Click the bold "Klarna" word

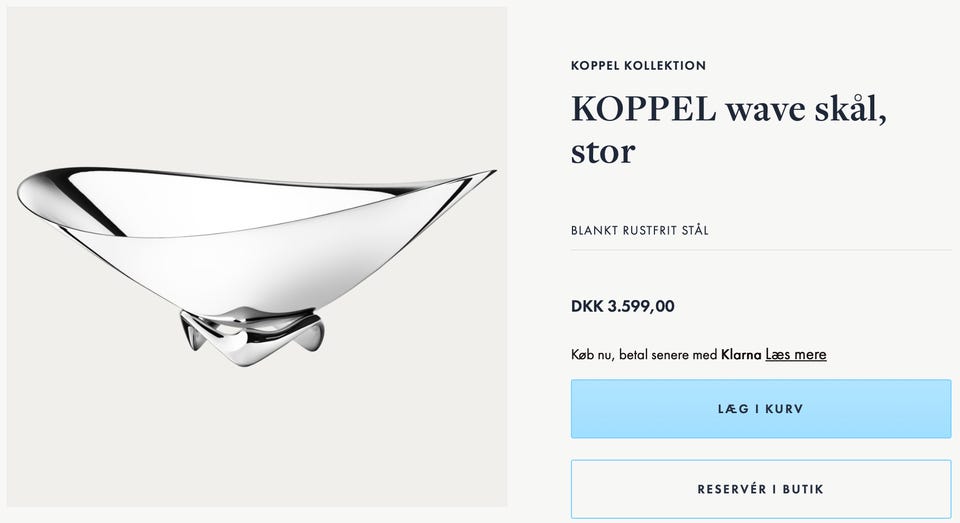(741, 354)
